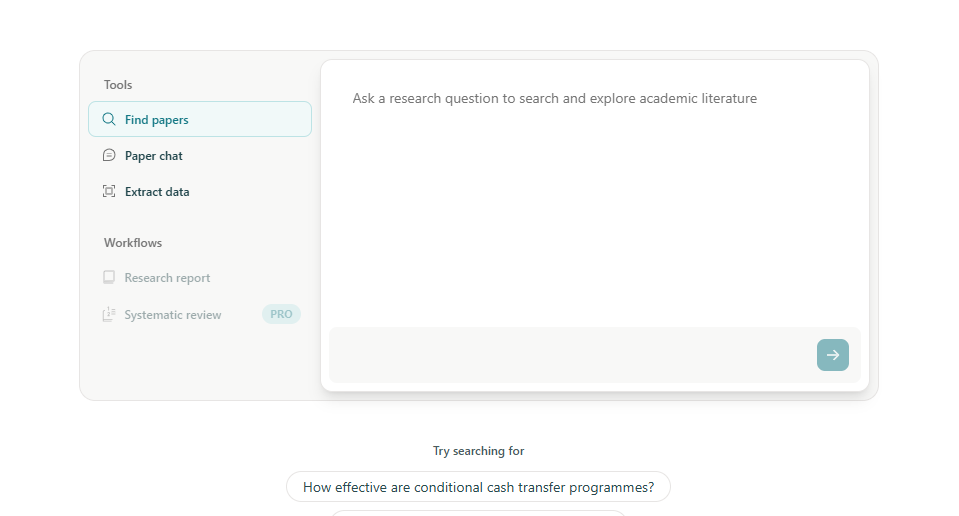The image size is (959, 516).
Task: Click the Workflows section heading
Action: [x=133, y=243]
